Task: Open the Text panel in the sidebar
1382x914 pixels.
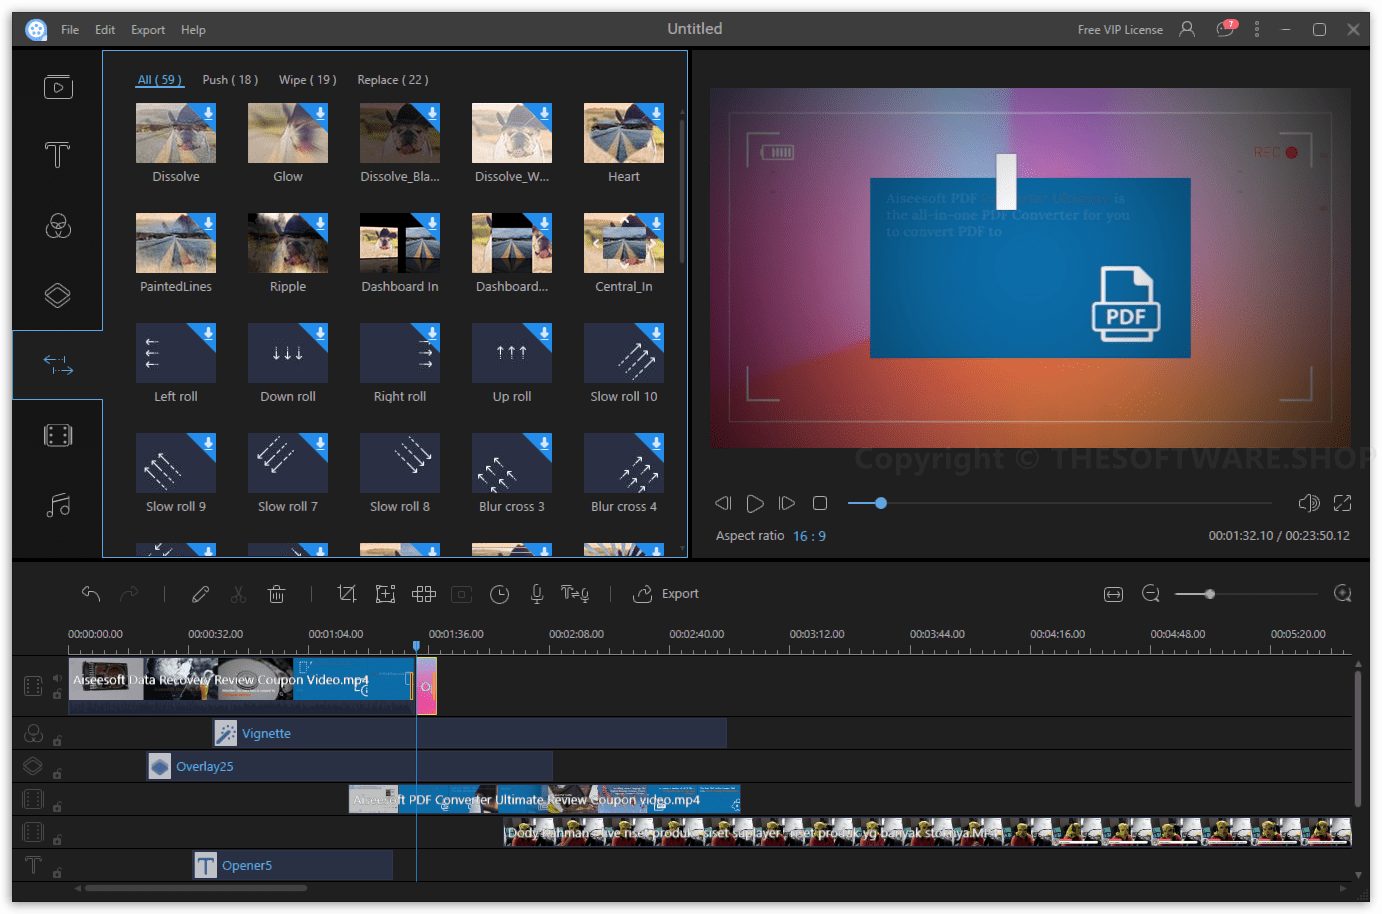Action: coord(58,156)
